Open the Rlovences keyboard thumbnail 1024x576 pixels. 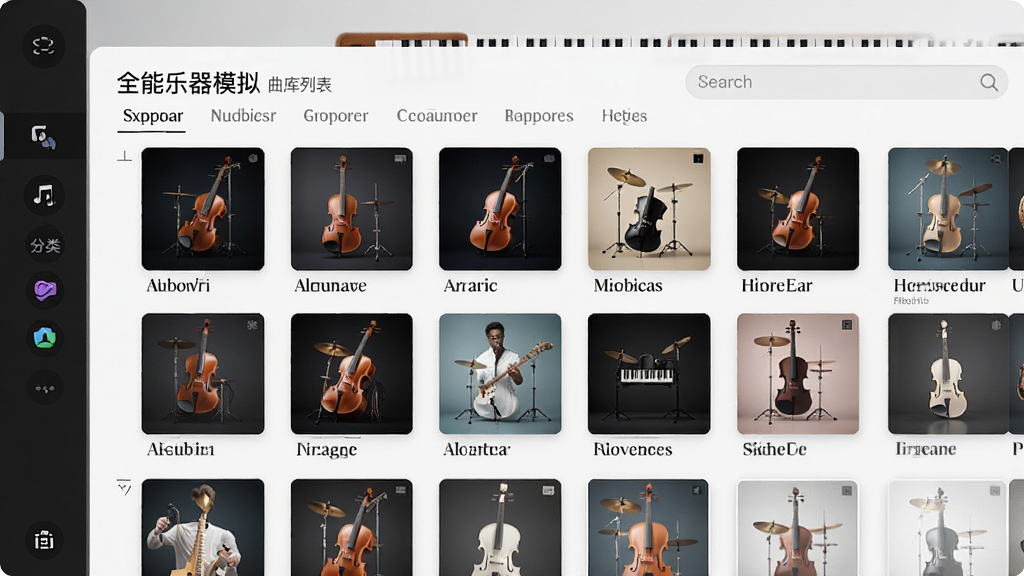click(x=649, y=374)
